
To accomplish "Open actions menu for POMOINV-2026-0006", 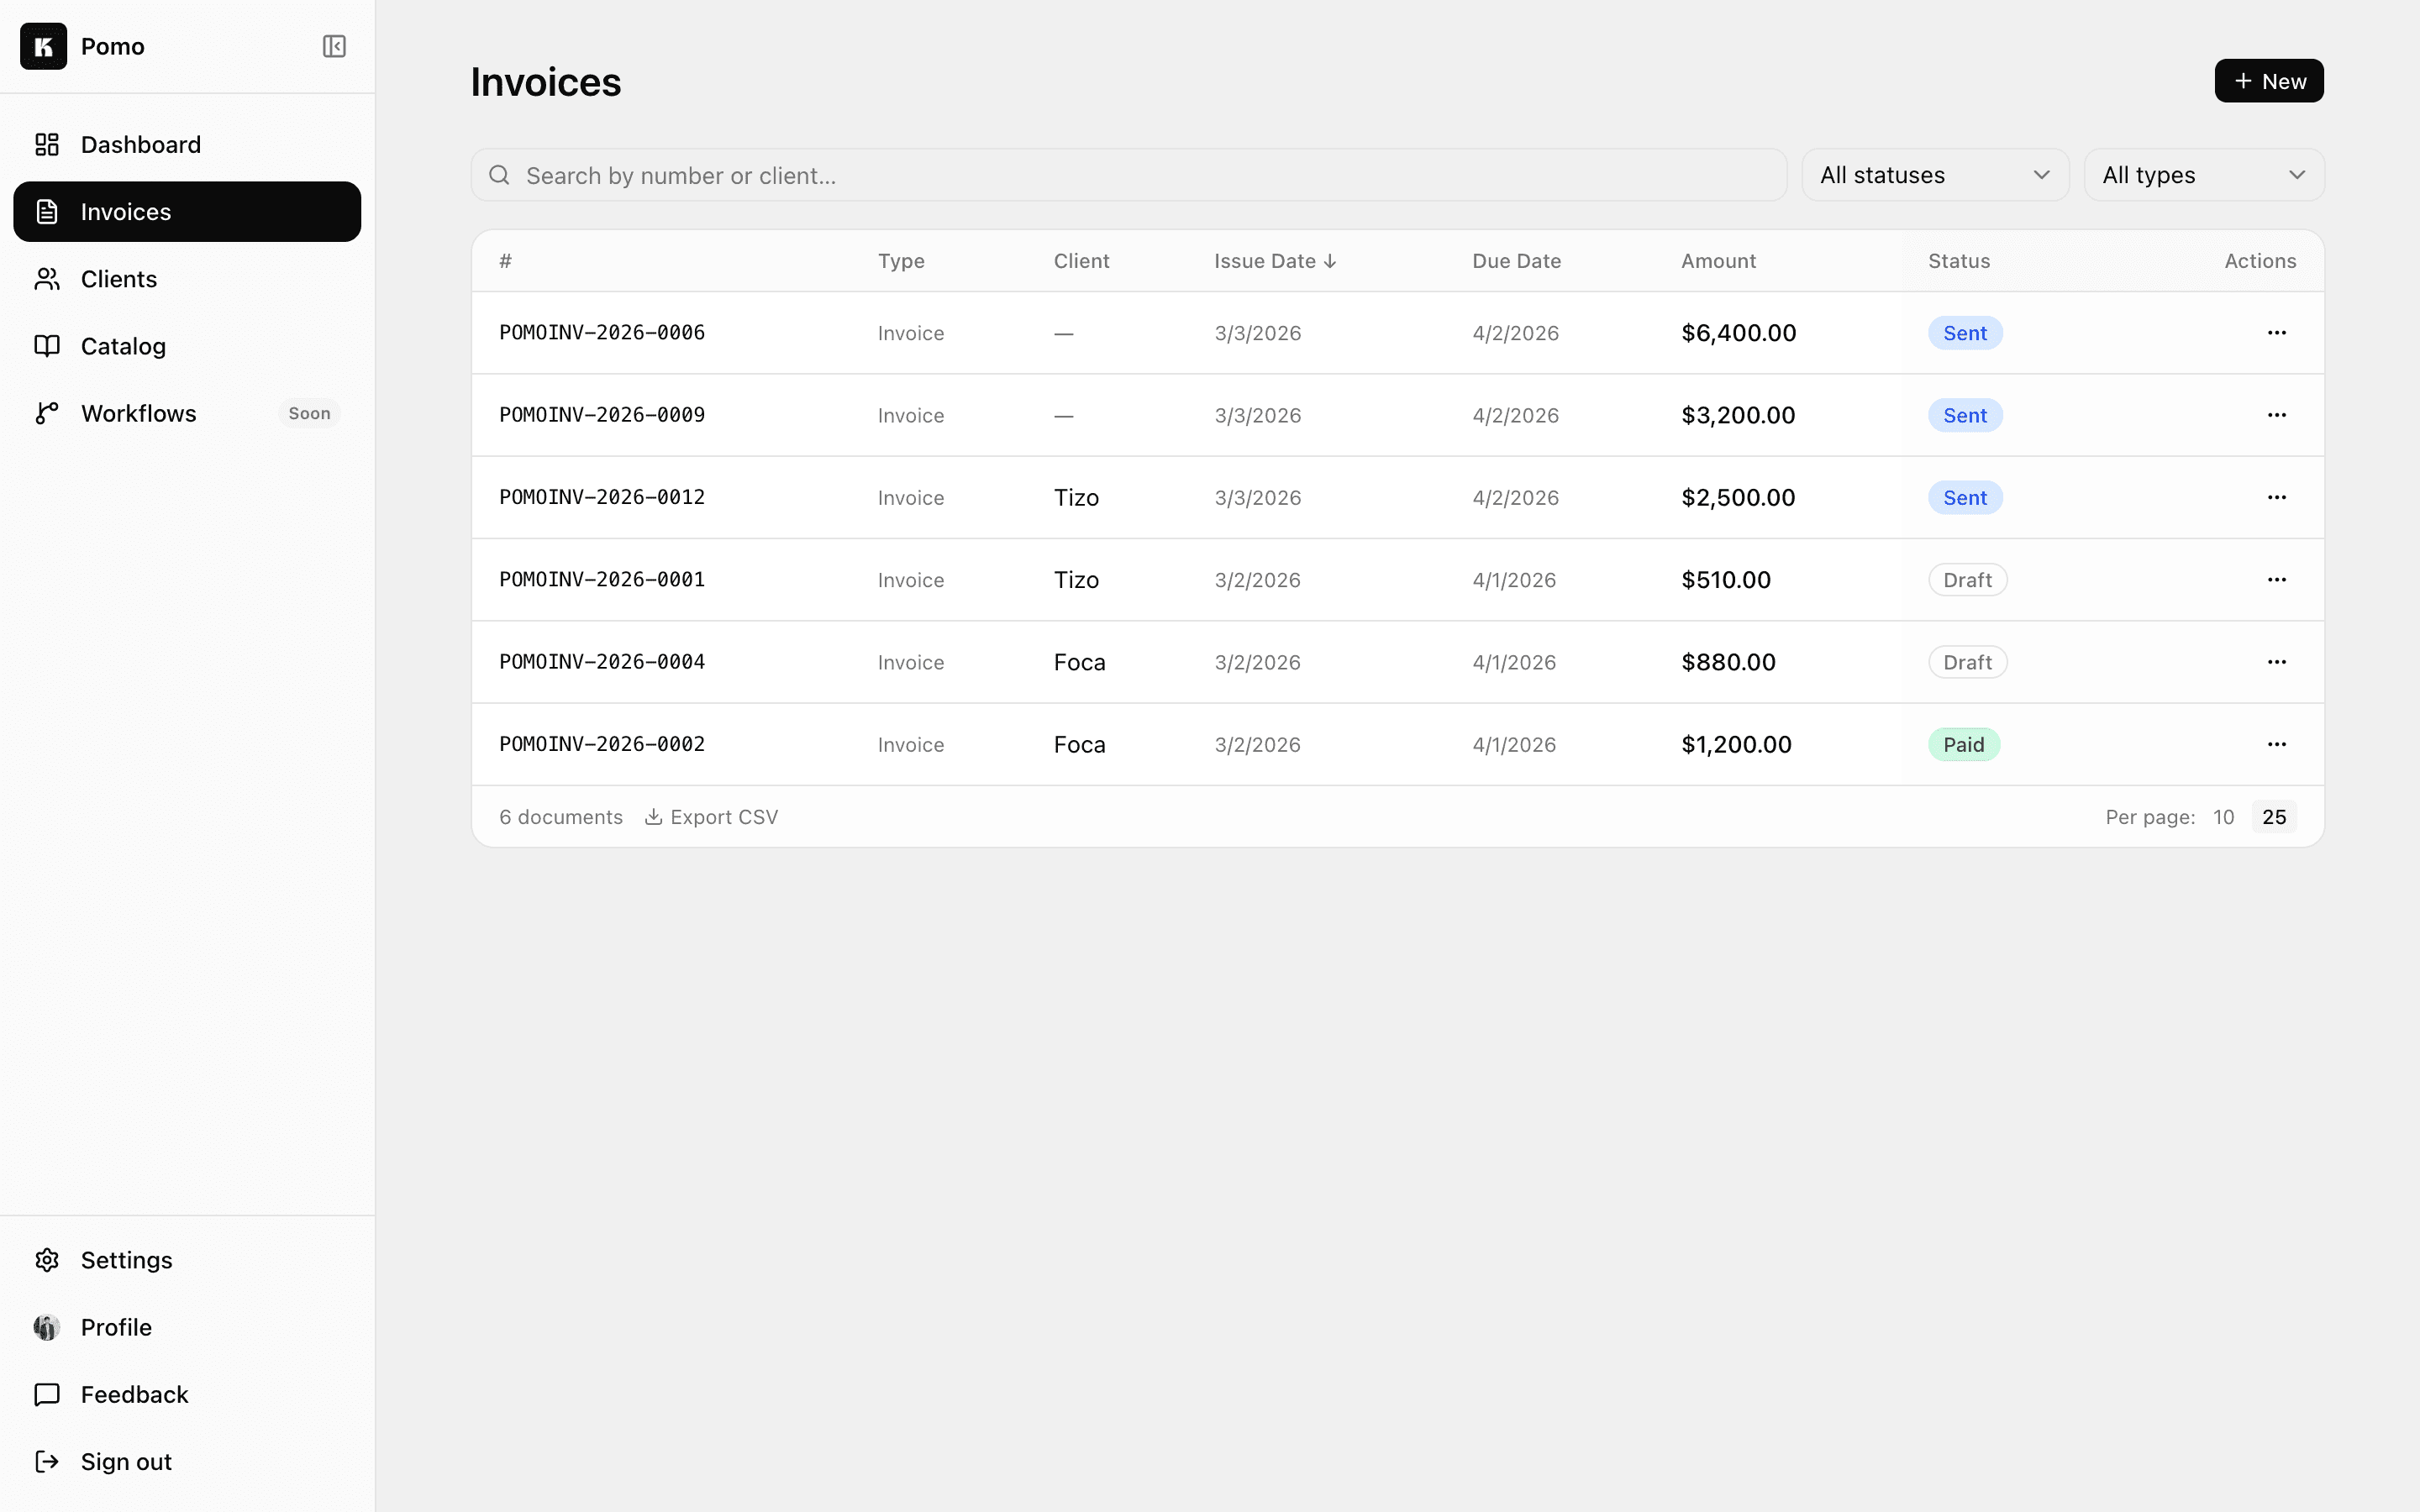I will 2277,332.
